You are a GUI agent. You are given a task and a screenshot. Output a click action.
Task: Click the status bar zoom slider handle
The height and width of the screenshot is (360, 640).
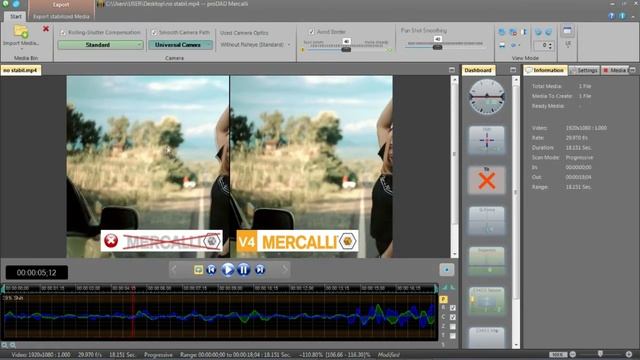tap(600, 353)
